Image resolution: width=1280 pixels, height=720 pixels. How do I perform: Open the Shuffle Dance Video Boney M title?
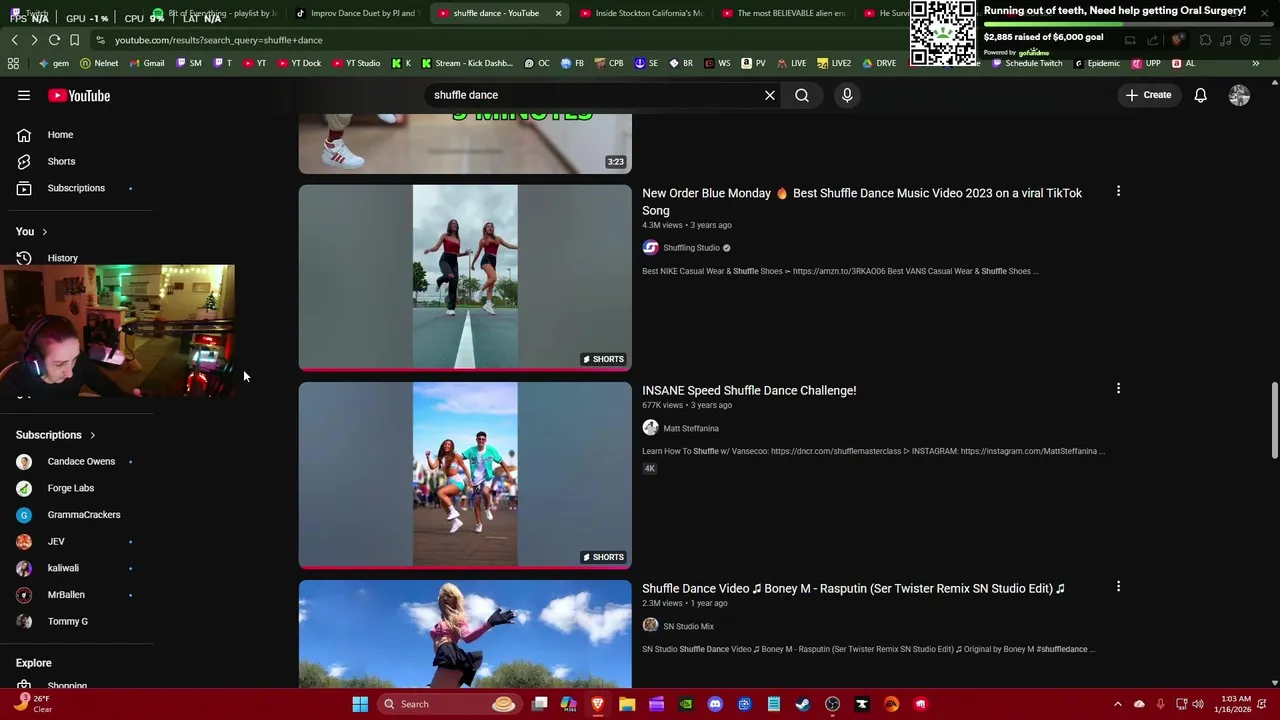coord(853,589)
